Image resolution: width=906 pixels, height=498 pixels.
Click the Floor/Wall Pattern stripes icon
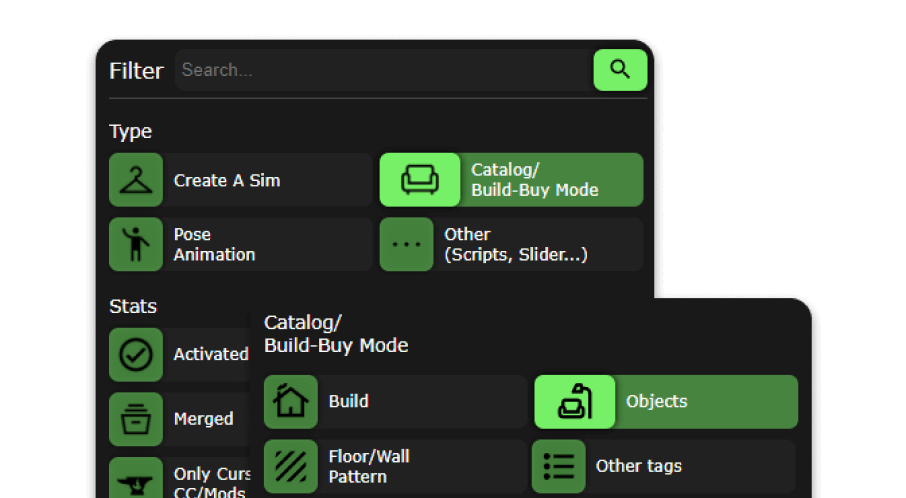(x=291, y=466)
